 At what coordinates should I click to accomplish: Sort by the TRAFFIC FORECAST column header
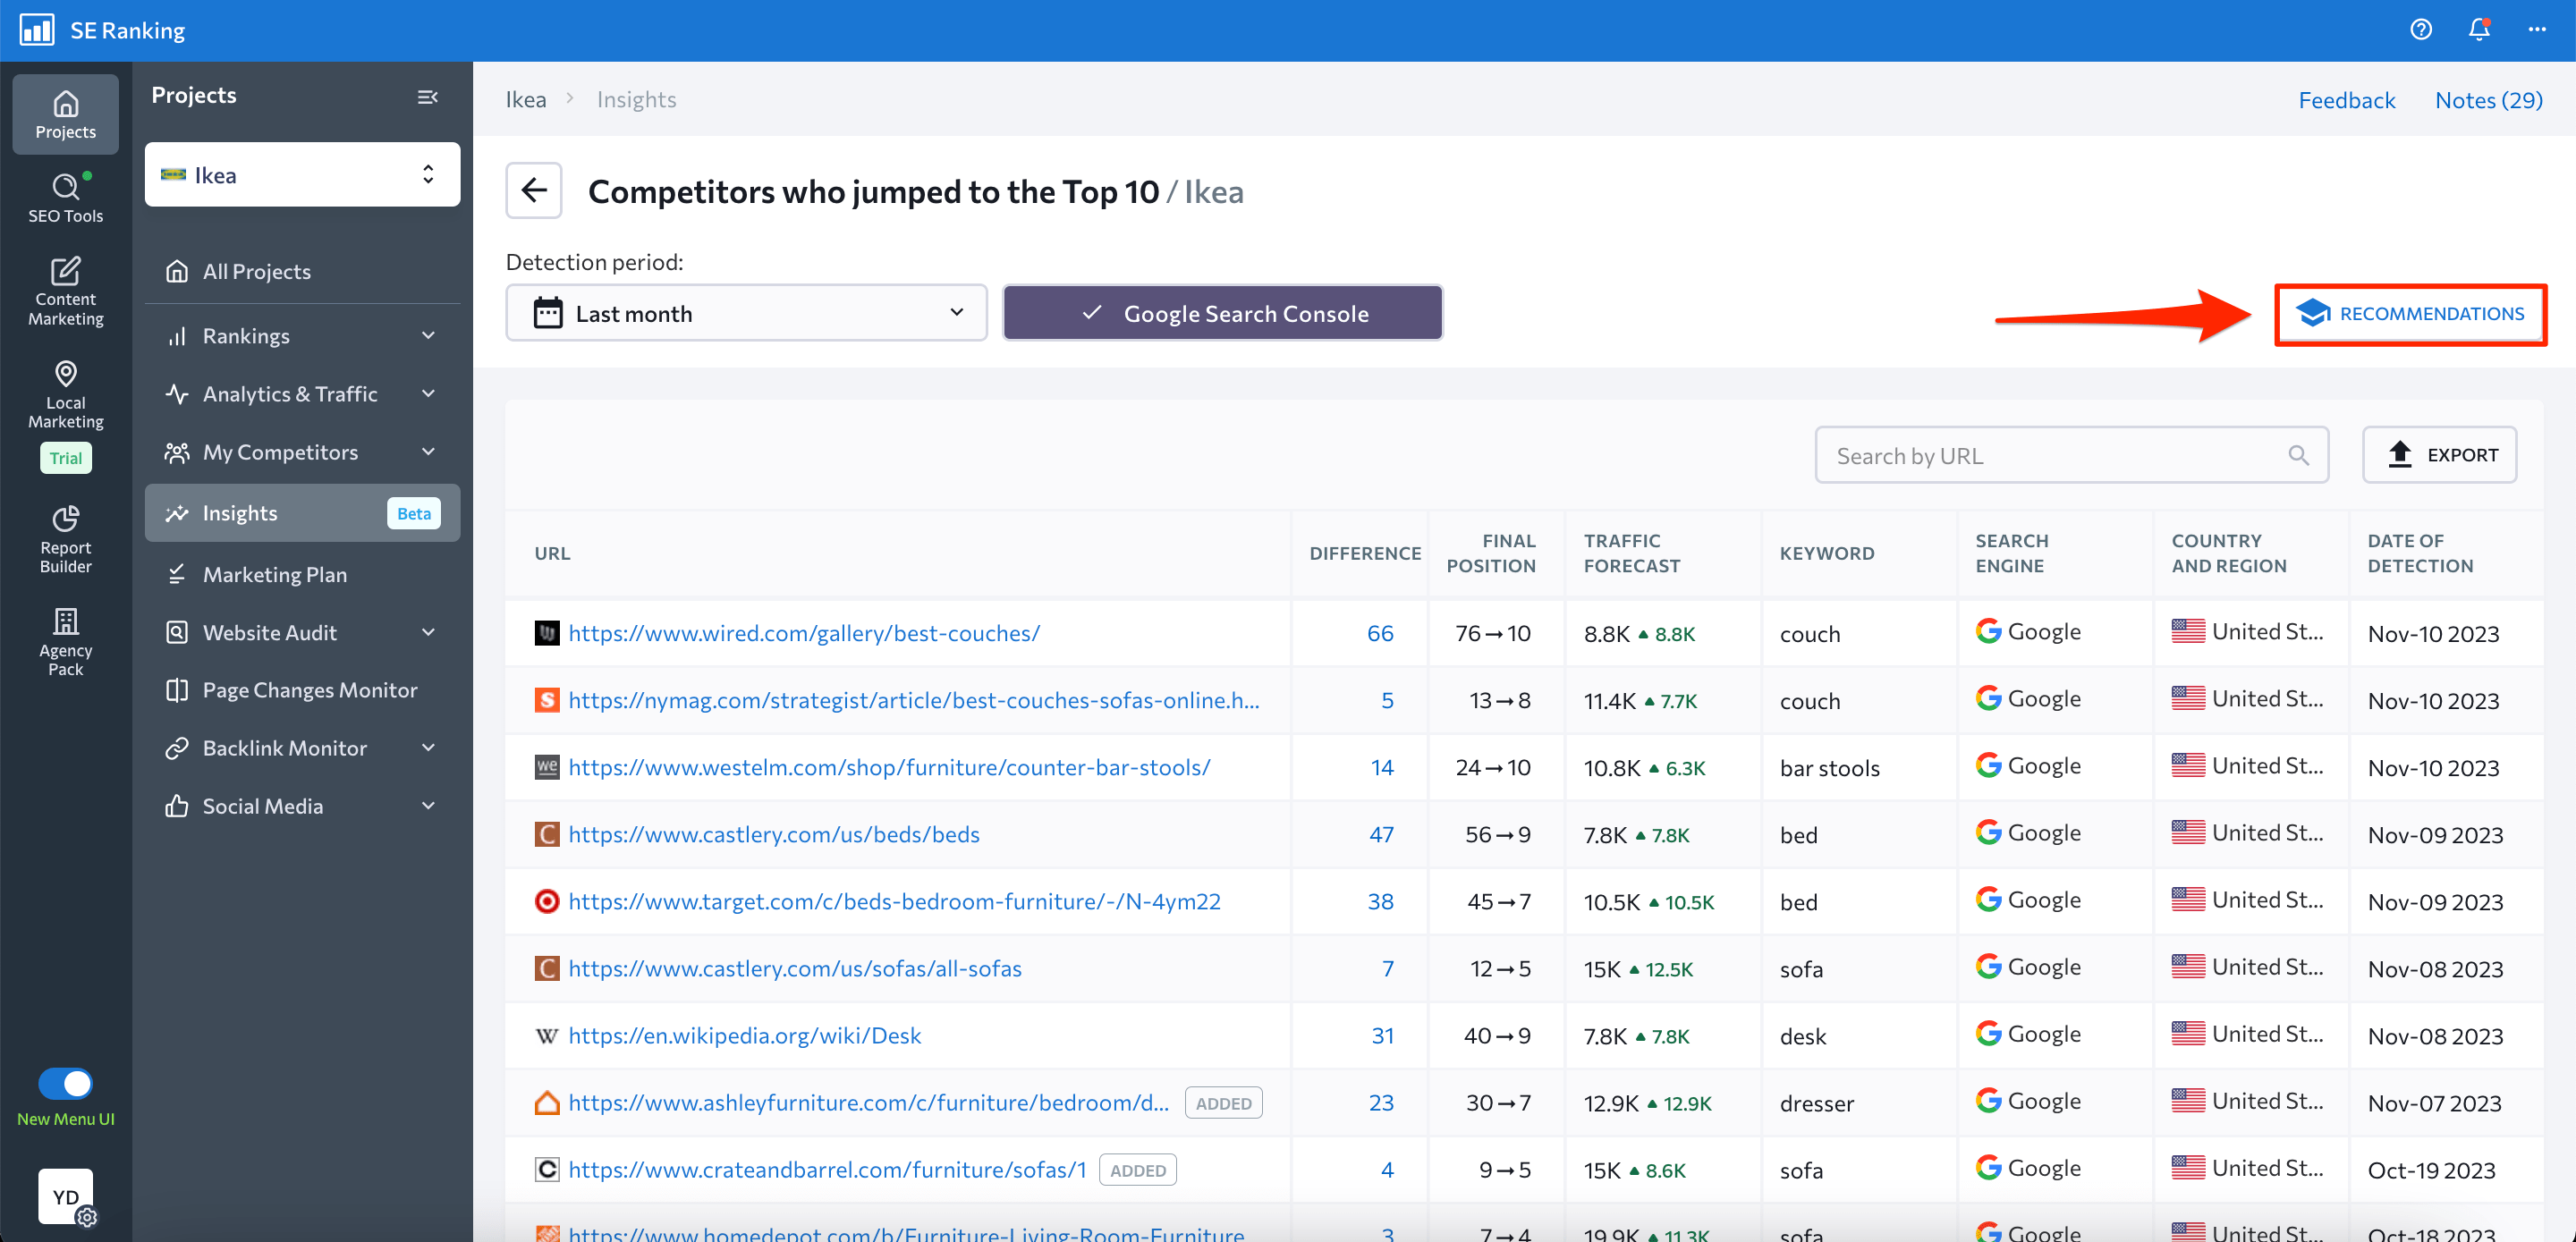[1631, 553]
